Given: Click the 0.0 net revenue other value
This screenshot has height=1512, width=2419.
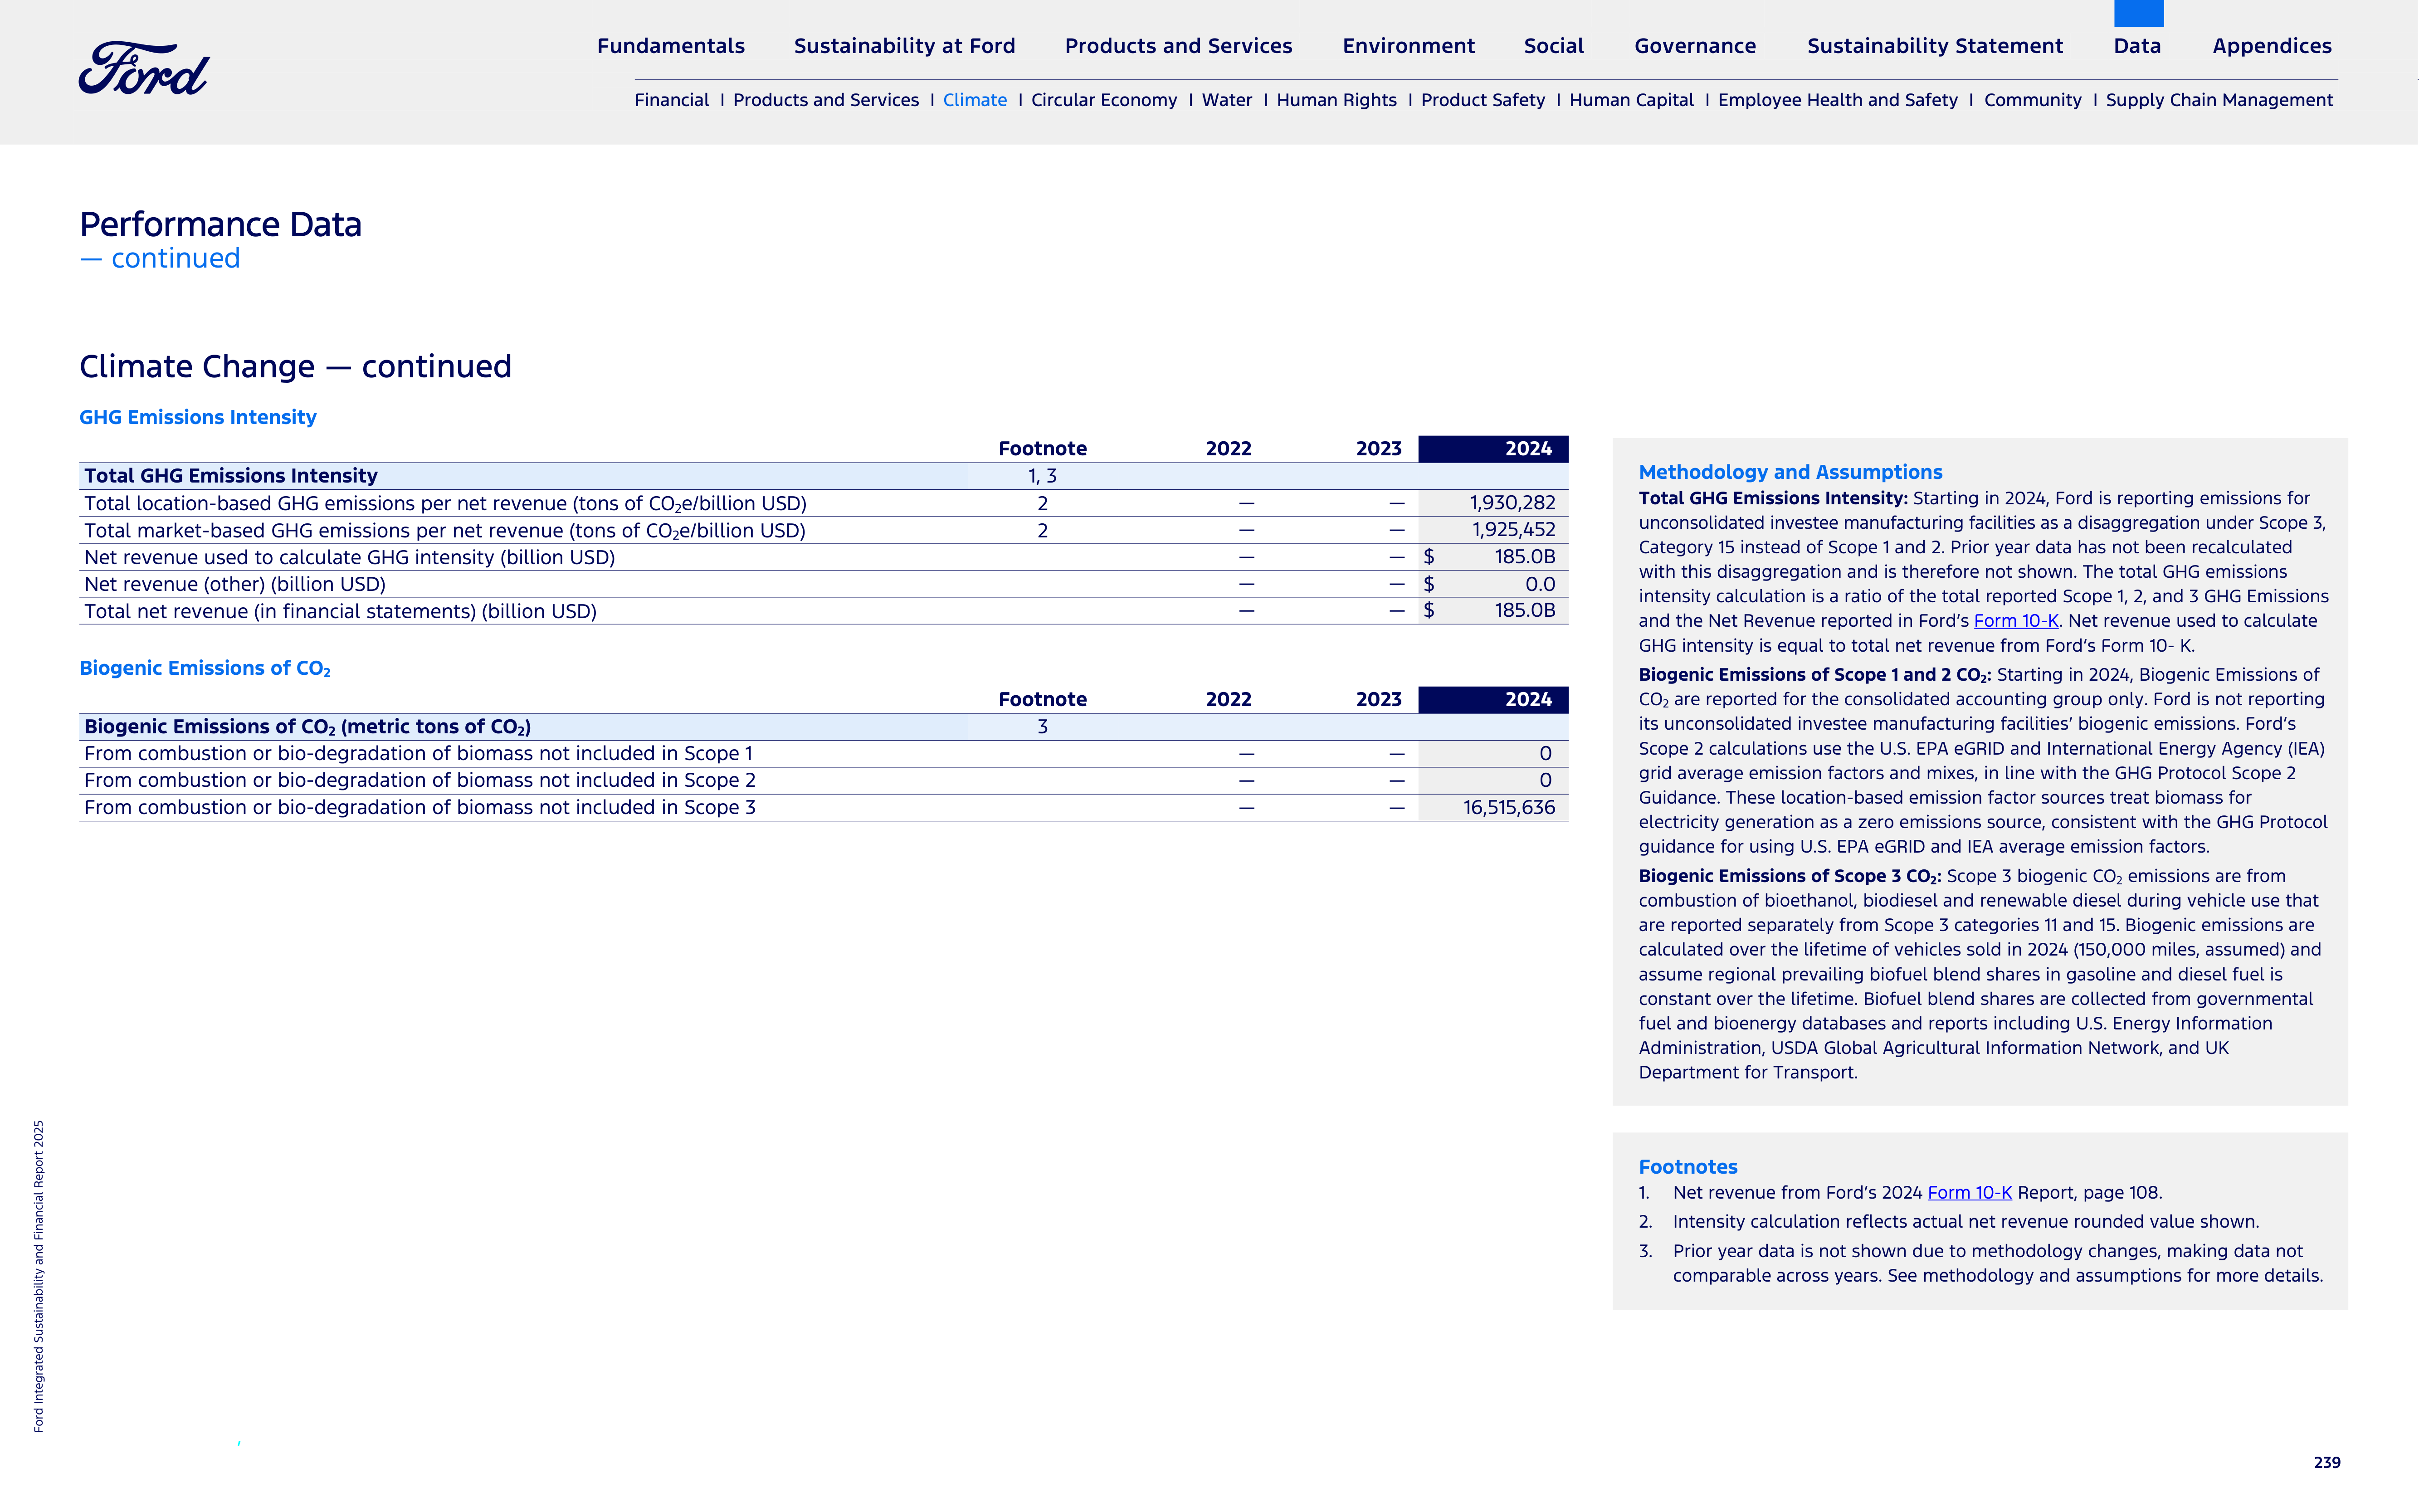Looking at the screenshot, I should pyautogui.click(x=1540, y=584).
